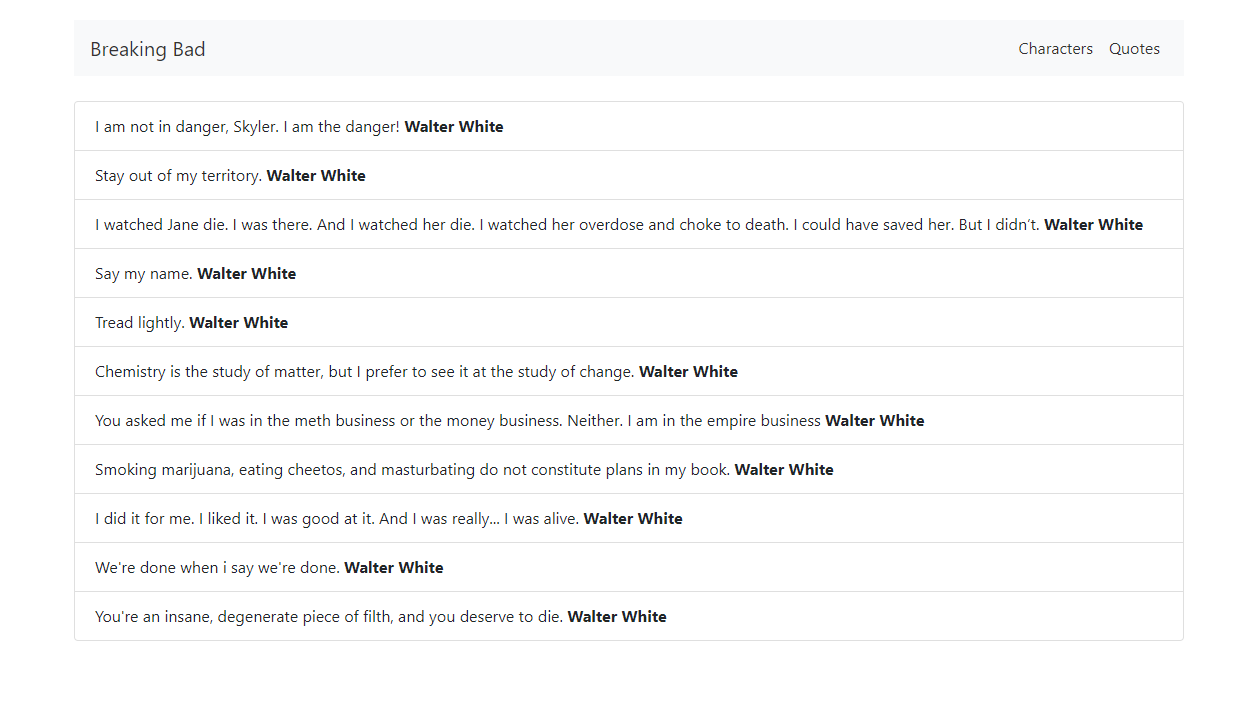This screenshot has height=720, width=1255.
Task: Click the "Say my name." quote
Action: pos(629,273)
